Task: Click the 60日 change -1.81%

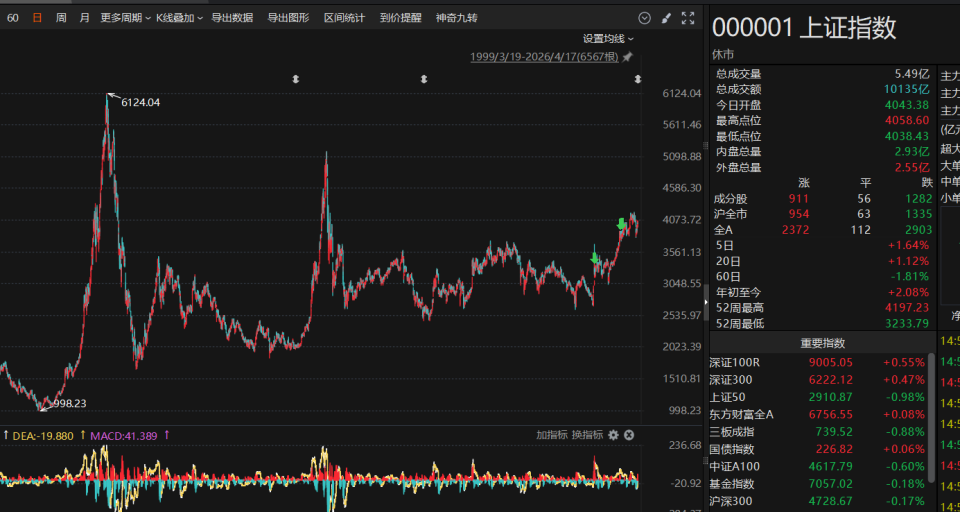Action: click(x=910, y=277)
